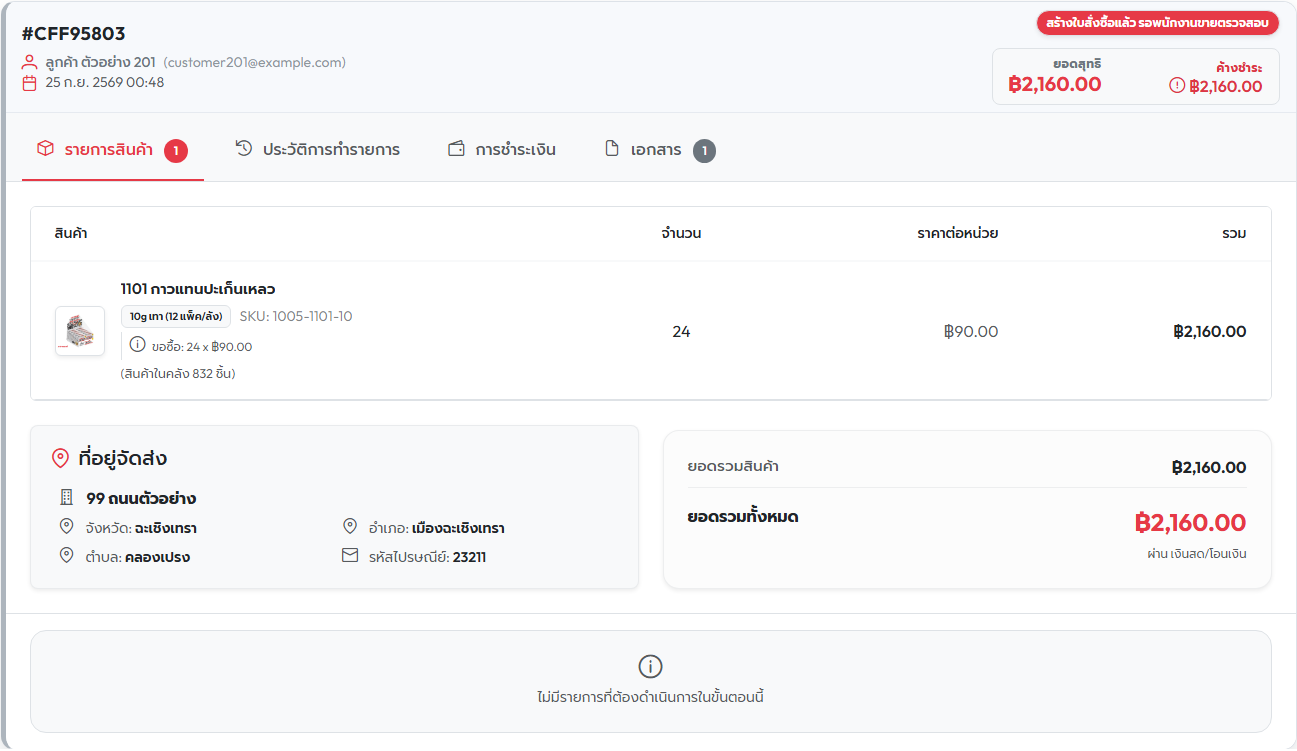This screenshot has width=1297, height=751.
Task: Click the box icon beside รายการสินค้า
Action: click(x=45, y=149)
